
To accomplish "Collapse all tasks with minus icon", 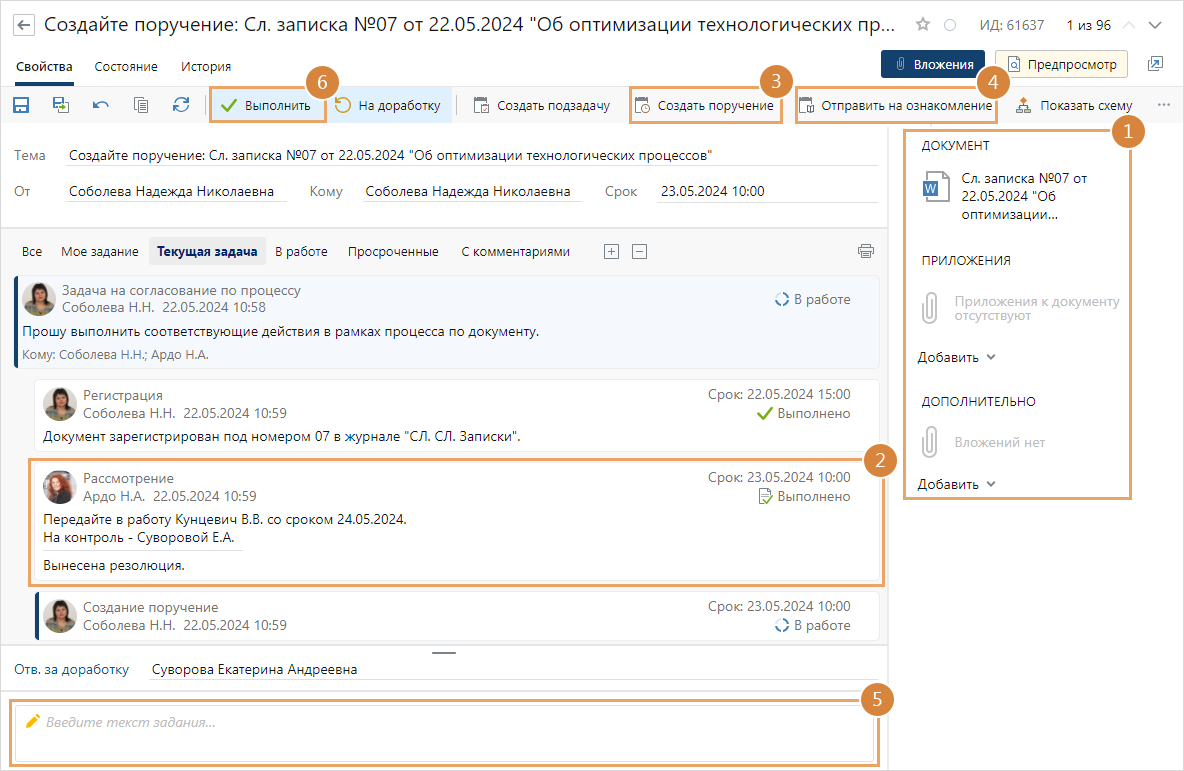I will (x=639, y=252).
